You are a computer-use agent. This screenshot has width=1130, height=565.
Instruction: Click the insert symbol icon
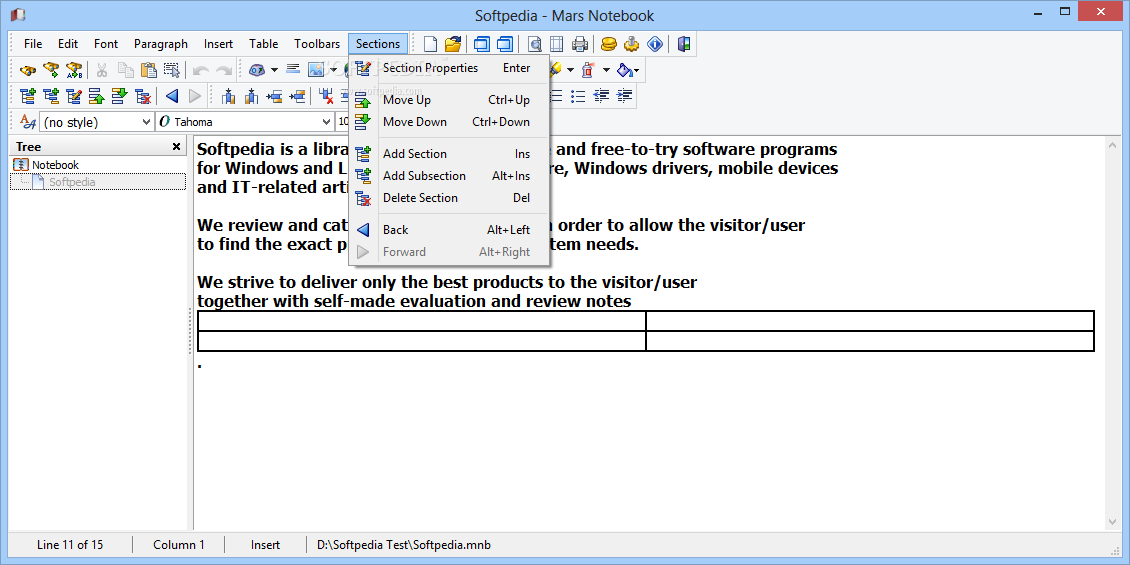coord(257,70)
